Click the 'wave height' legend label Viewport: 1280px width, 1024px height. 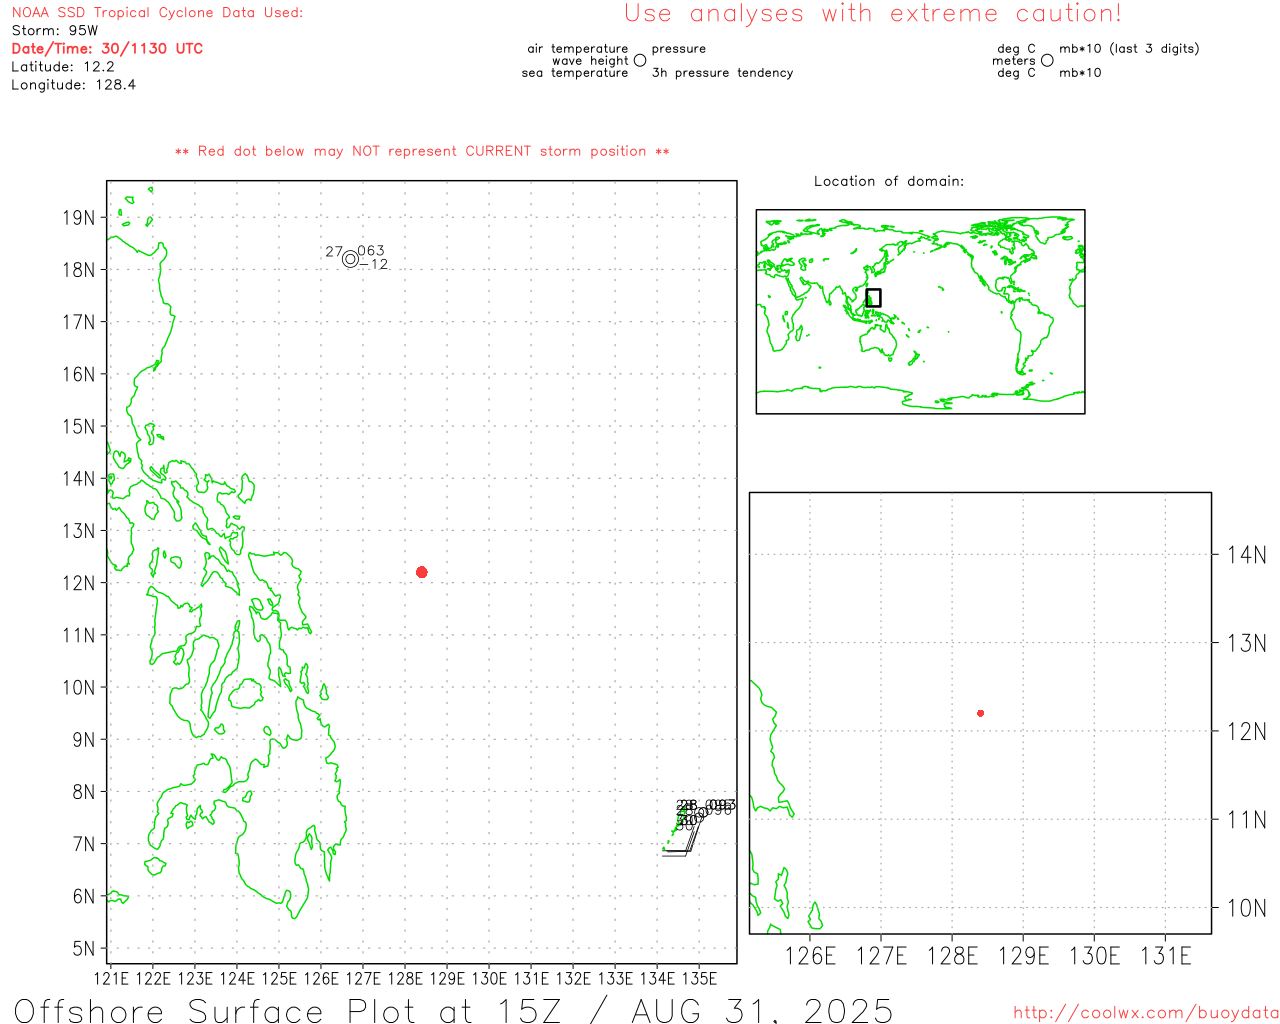(590, 61)
